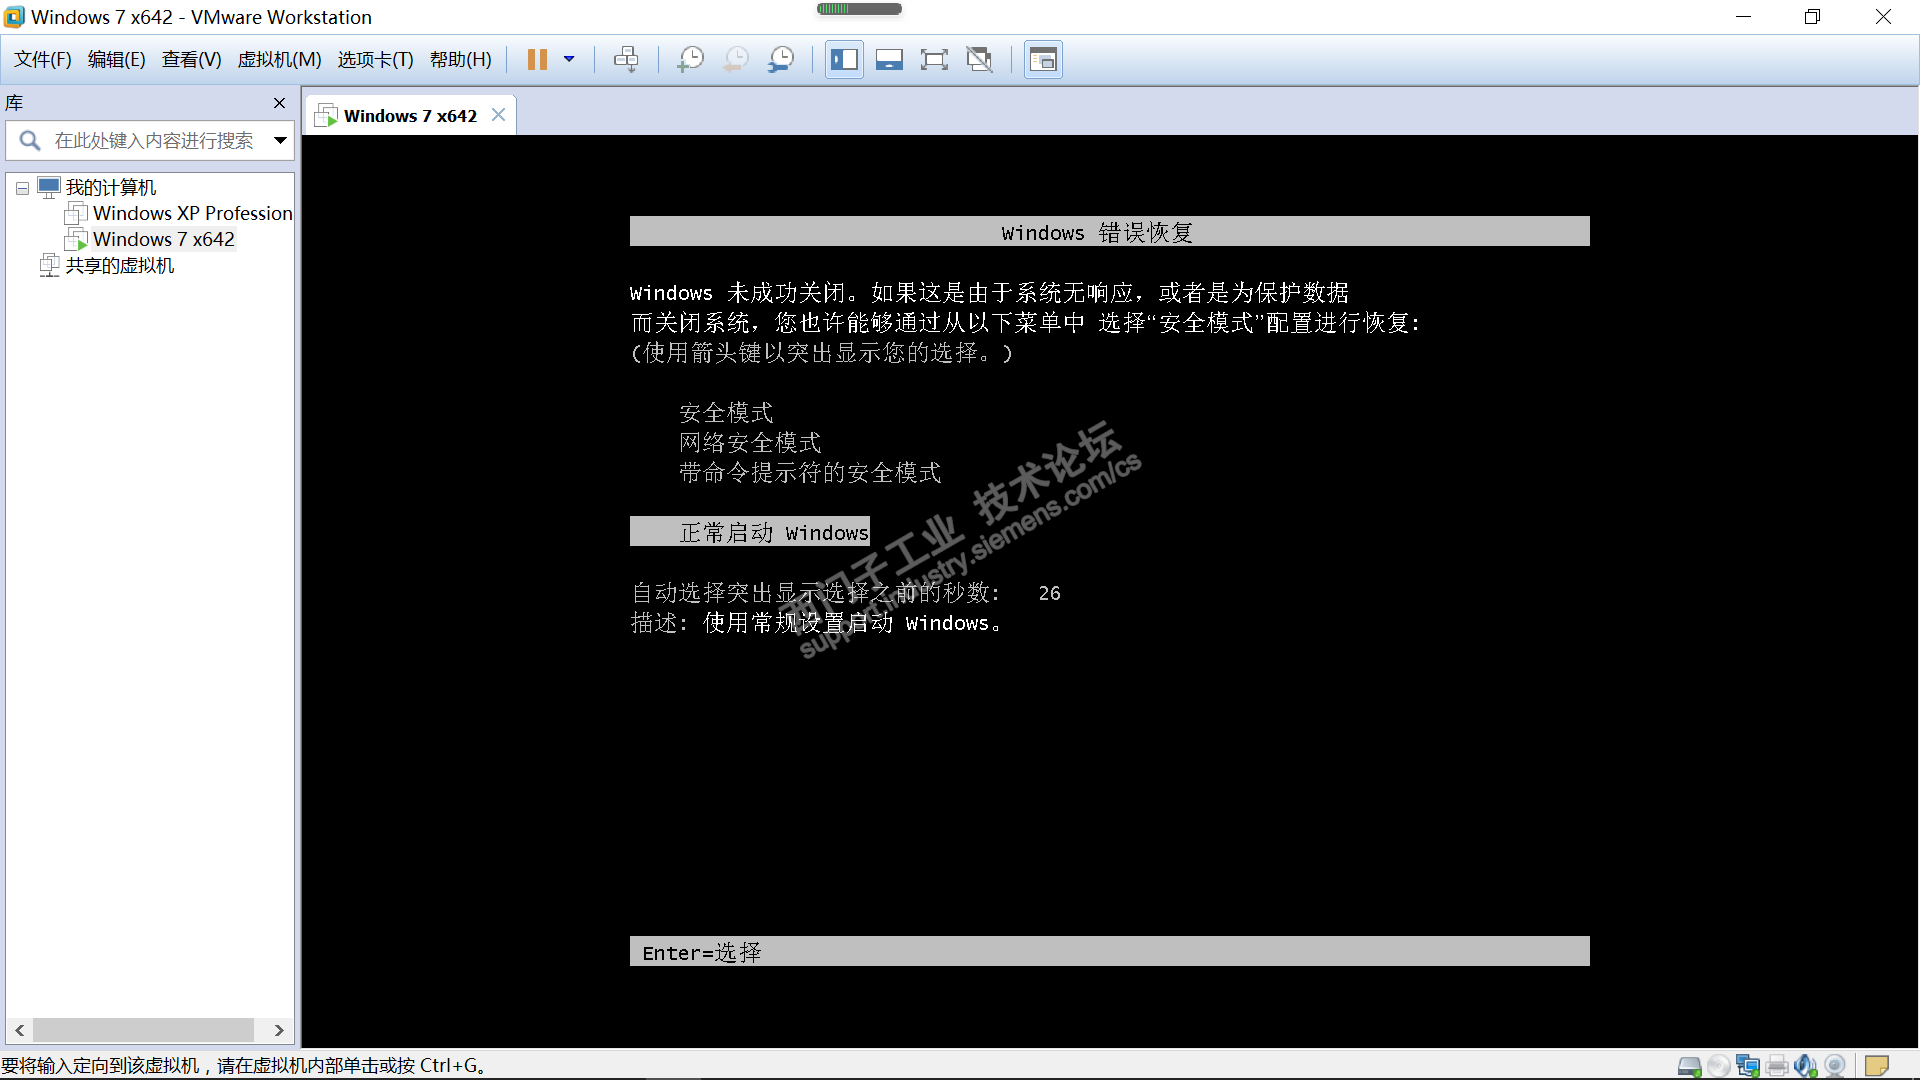Screen dimensions: 1920x1080
Task: Open the library search options dropdown arrow
Action: (x=281, y=141)
